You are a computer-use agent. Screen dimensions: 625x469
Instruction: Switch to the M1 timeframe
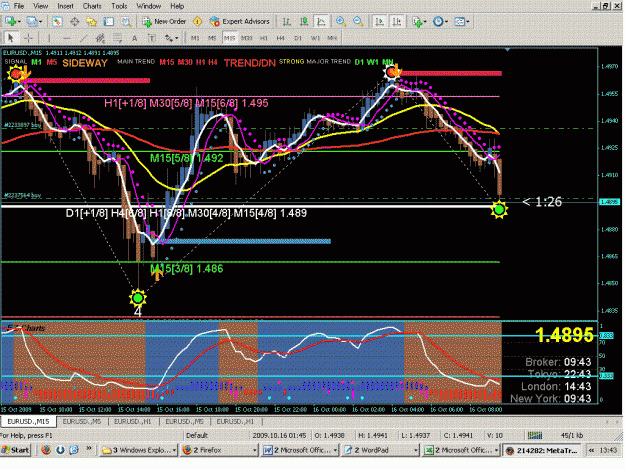[x=195, y=38]
